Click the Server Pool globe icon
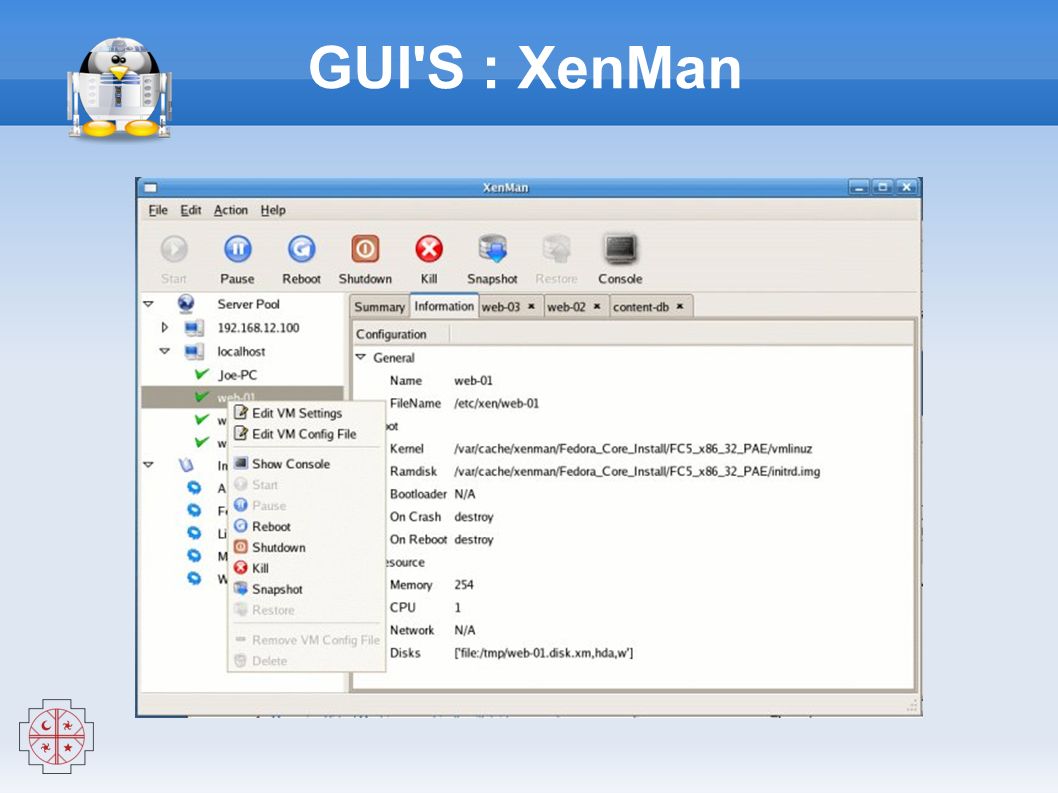The height and width of the screenshot is (793, 1058). pyautogui.click(x=186, y=304)
